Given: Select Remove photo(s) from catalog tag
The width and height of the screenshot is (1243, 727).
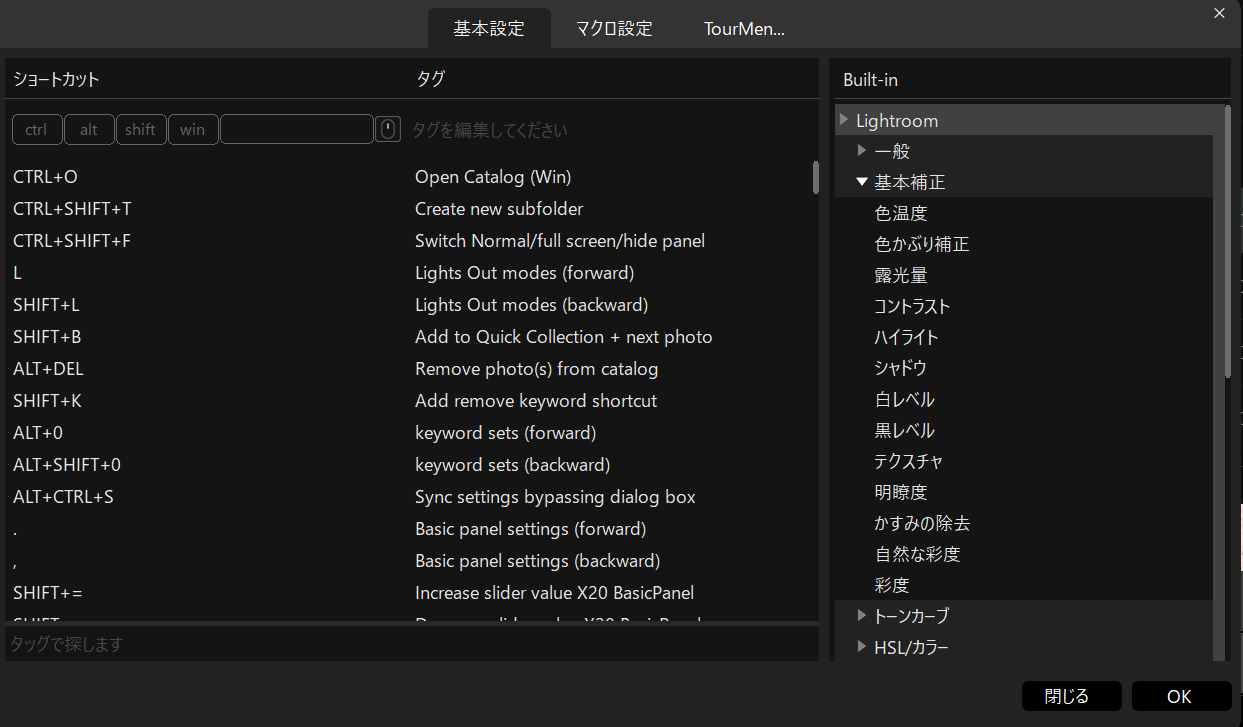Looking at the screenshot, I should 537,369.
